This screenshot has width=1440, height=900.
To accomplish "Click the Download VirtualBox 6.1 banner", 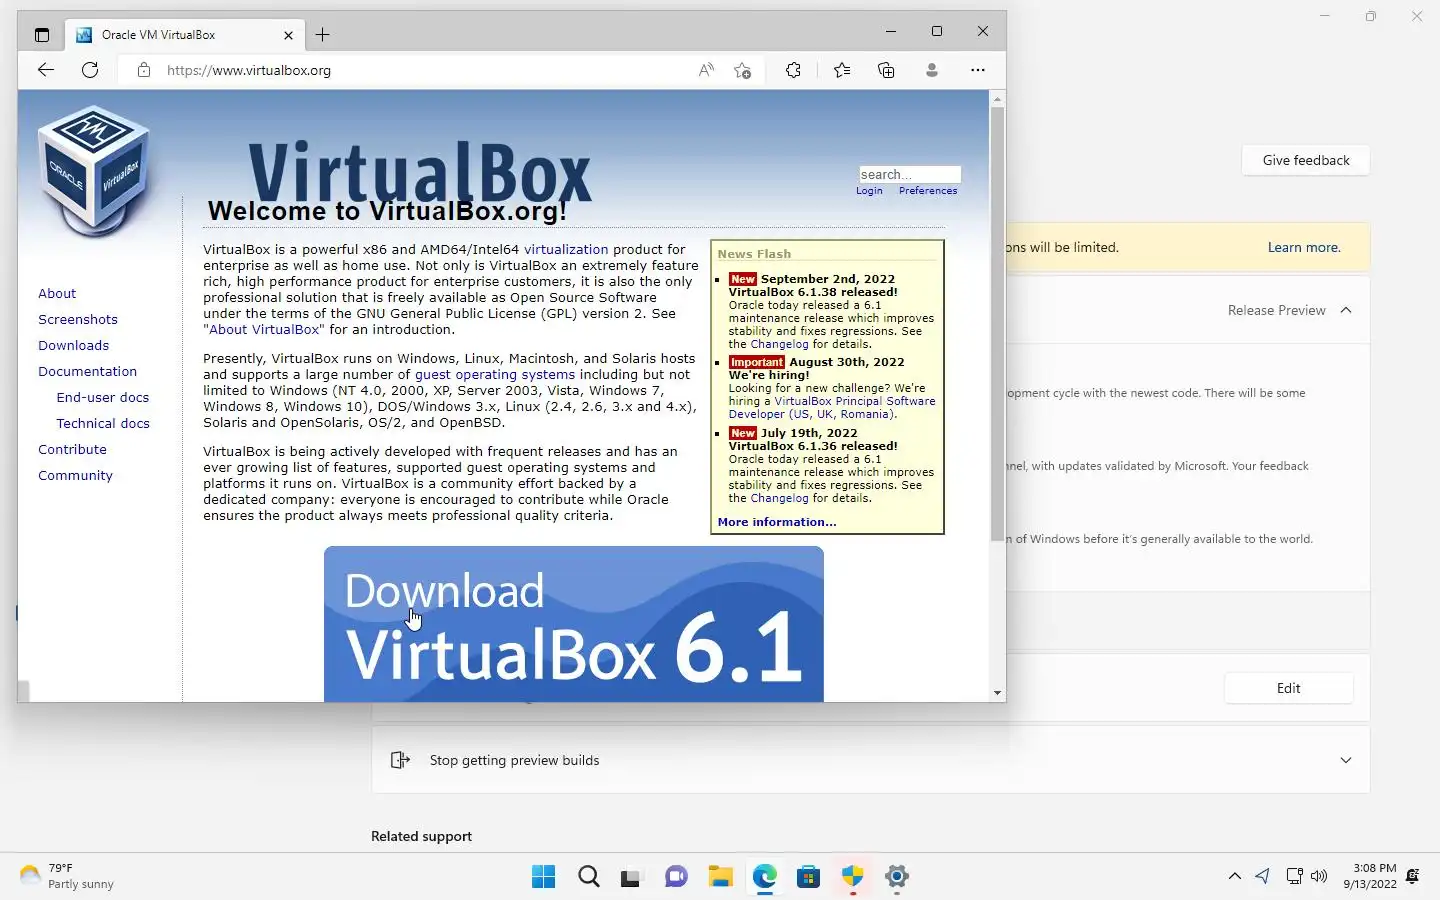I will [x=574, y=624].
